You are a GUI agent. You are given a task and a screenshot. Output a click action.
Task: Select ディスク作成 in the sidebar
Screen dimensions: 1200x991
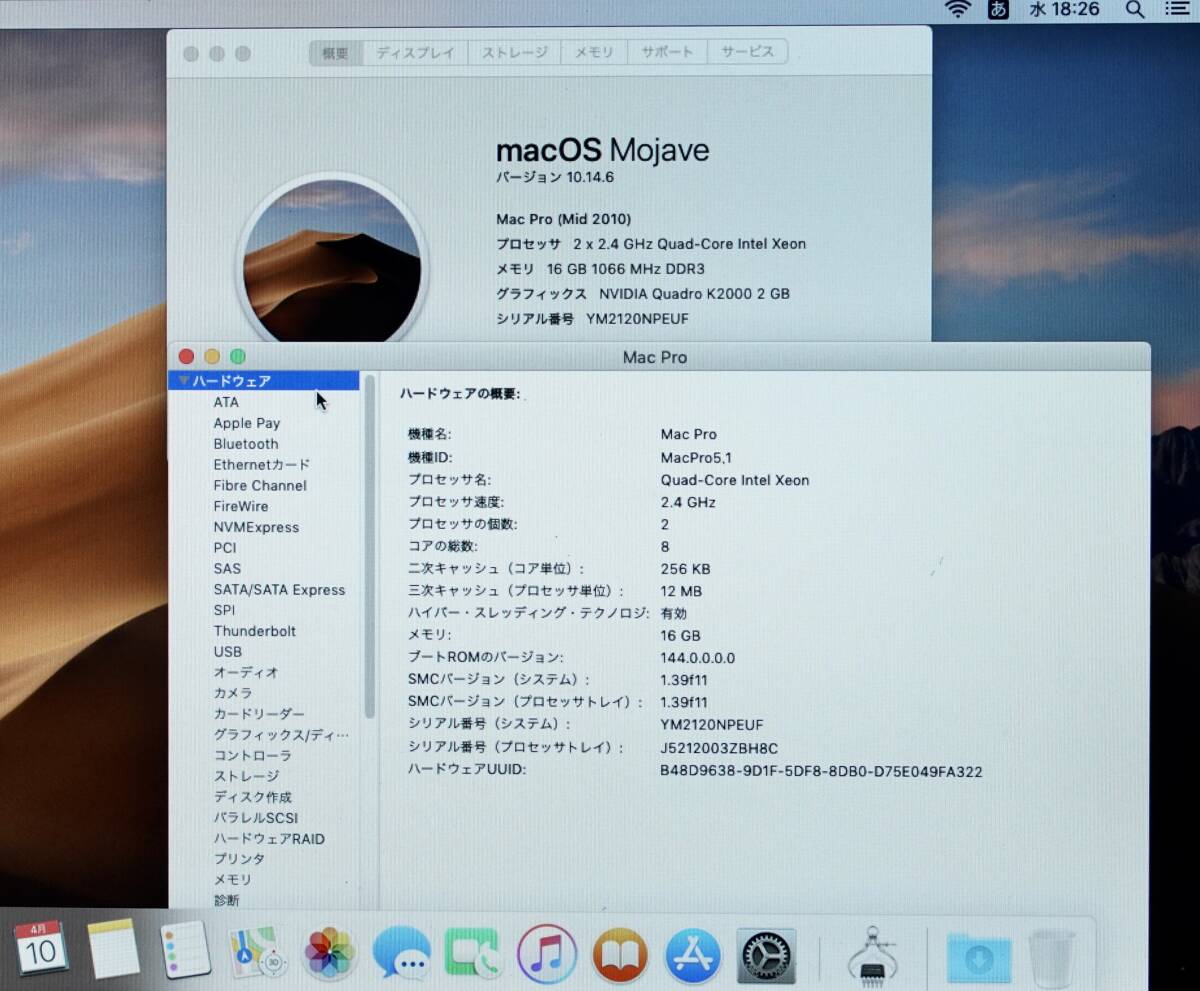coord(253,797)
